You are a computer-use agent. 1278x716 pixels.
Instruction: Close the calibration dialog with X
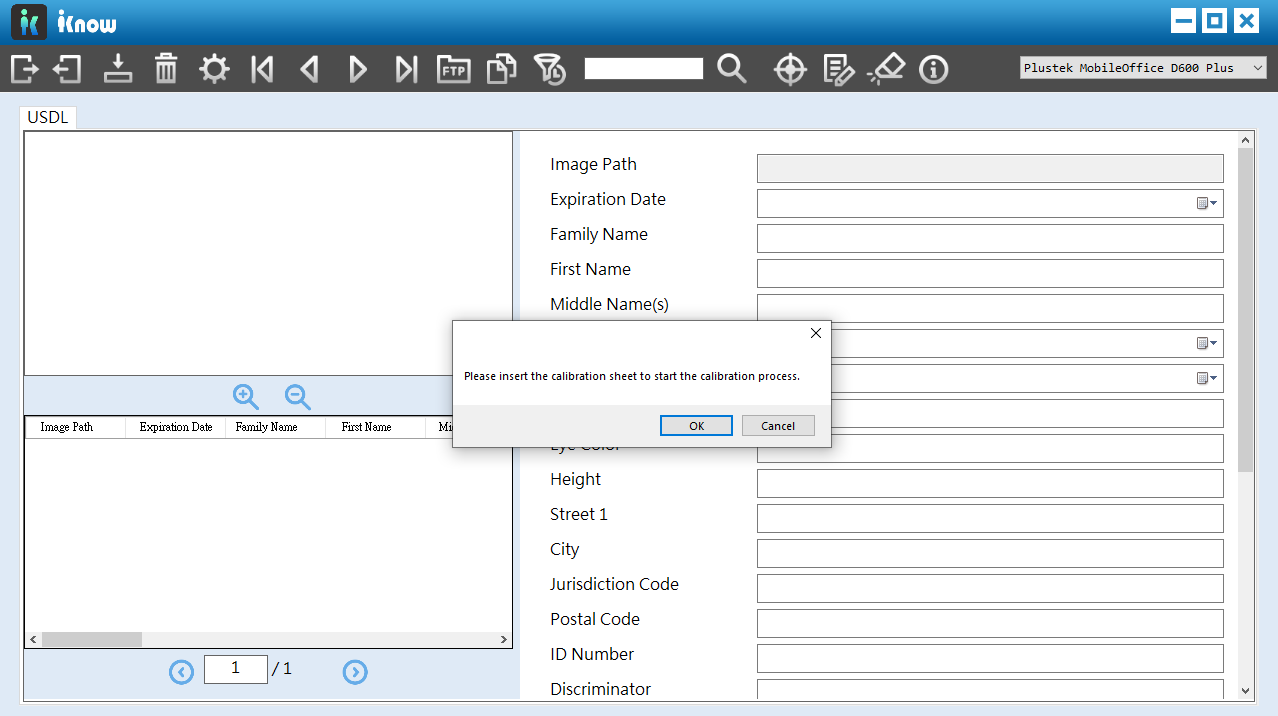coord(816,333)
